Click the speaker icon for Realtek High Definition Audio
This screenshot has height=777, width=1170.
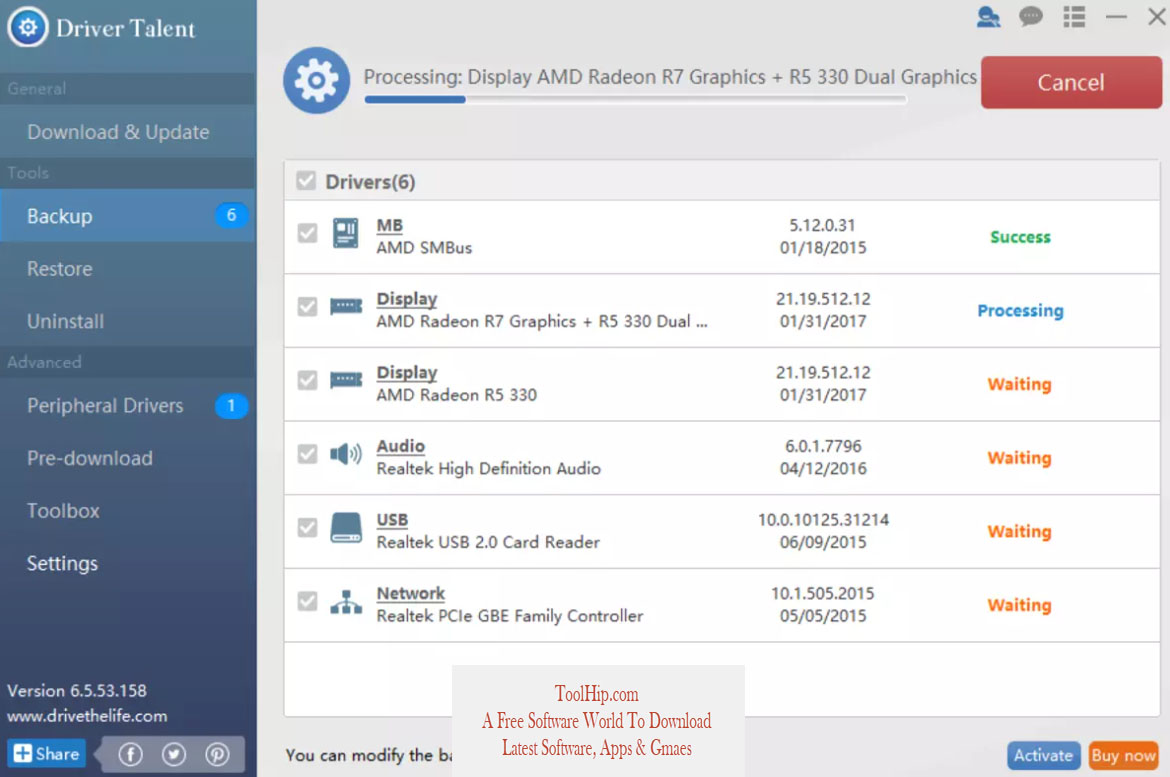pyautogui.click(x=345, y=453)
